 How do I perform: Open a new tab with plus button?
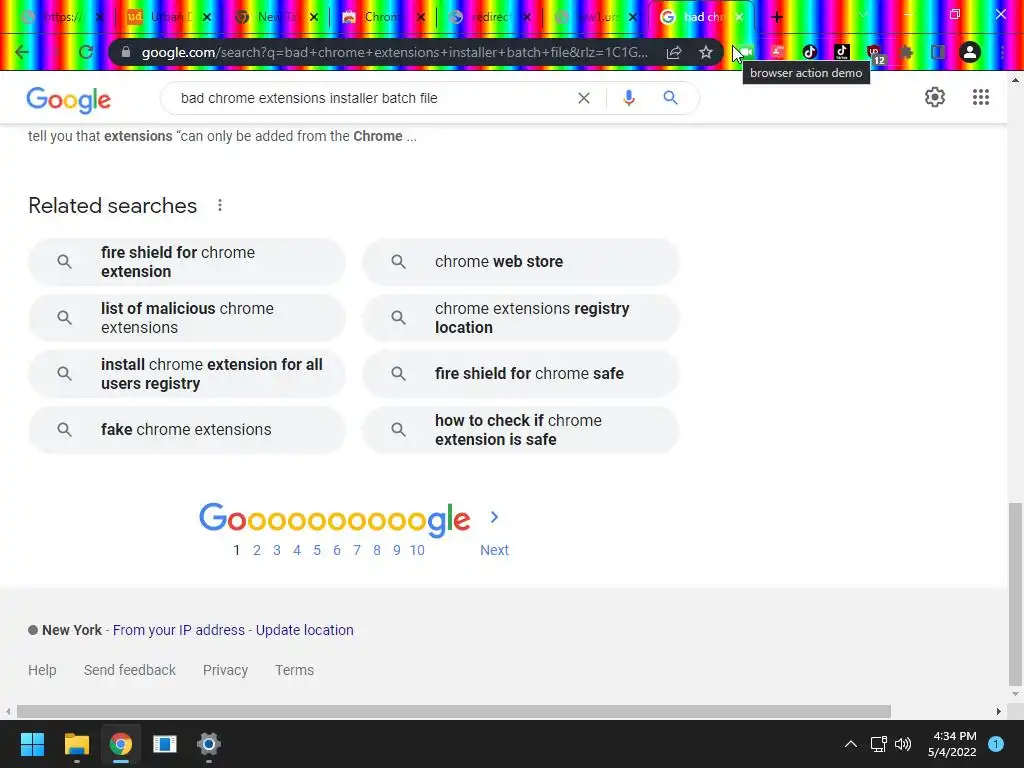776,17
